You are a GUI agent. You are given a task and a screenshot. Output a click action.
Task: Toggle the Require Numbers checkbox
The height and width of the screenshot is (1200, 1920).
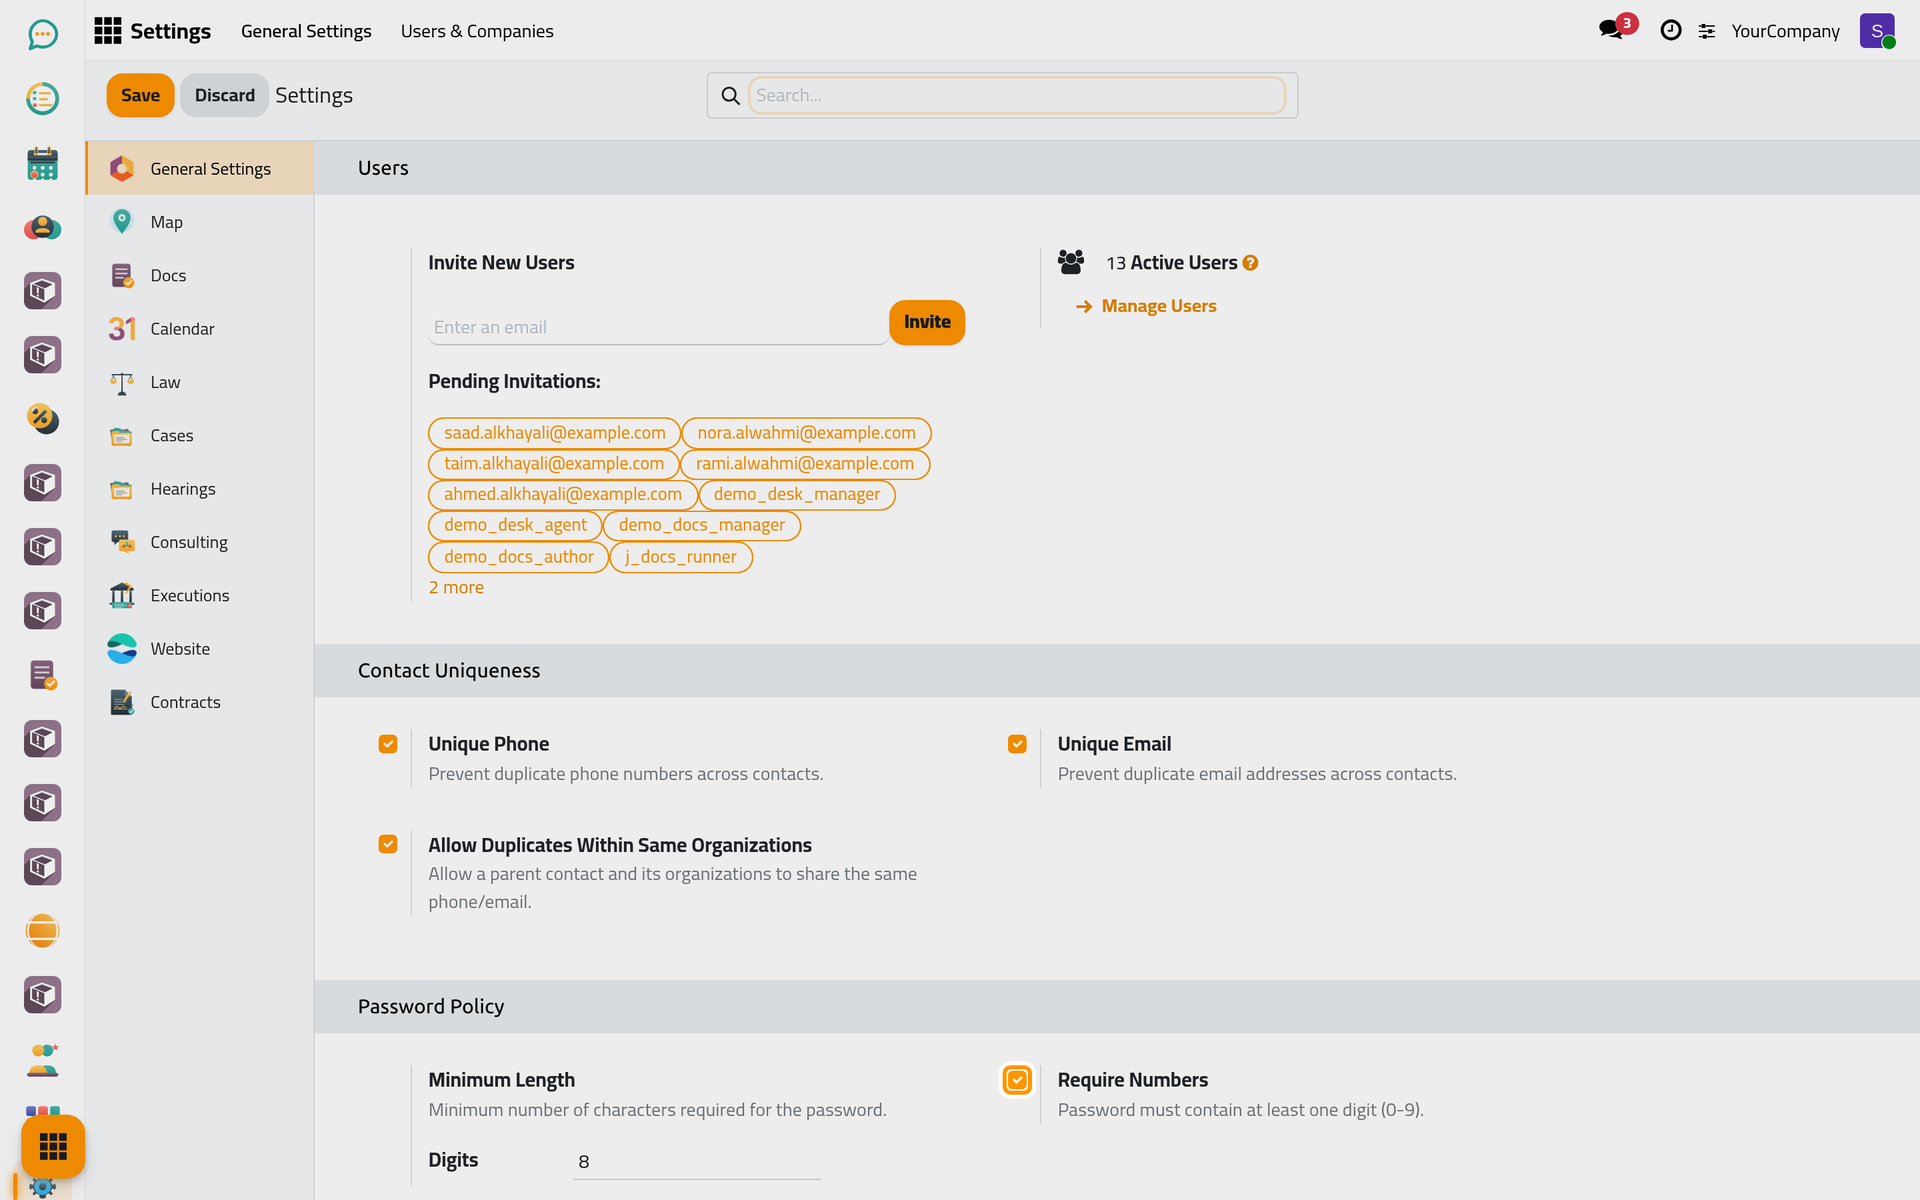(1017, 1080)
